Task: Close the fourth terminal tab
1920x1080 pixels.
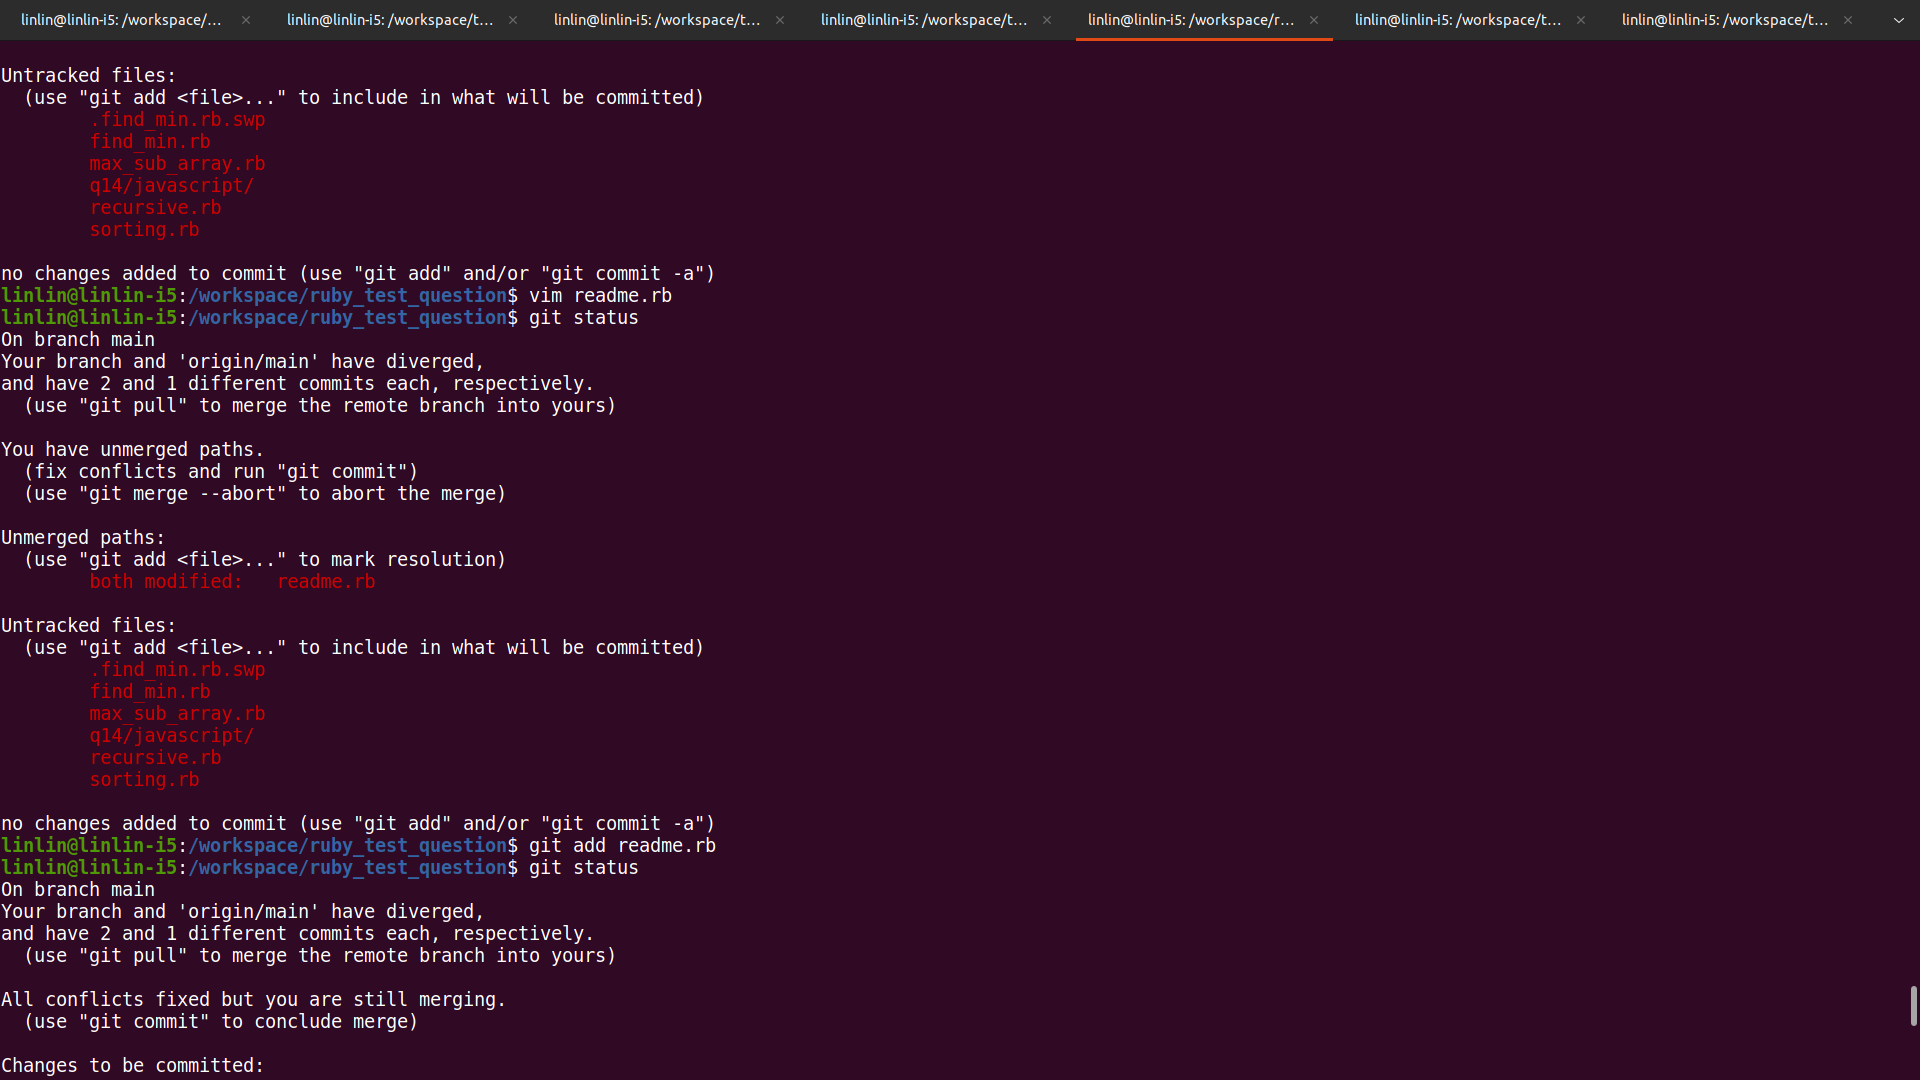Action: [1047, 20]
